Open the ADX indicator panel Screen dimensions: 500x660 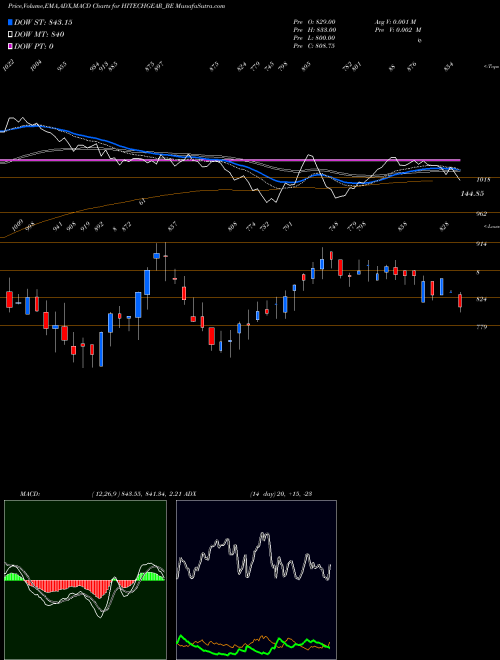point(256,580)
